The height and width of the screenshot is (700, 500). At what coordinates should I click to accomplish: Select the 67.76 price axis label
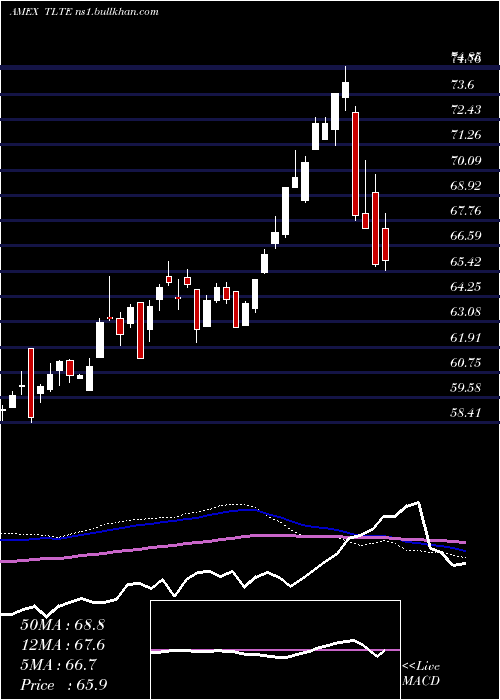(466, 210)
